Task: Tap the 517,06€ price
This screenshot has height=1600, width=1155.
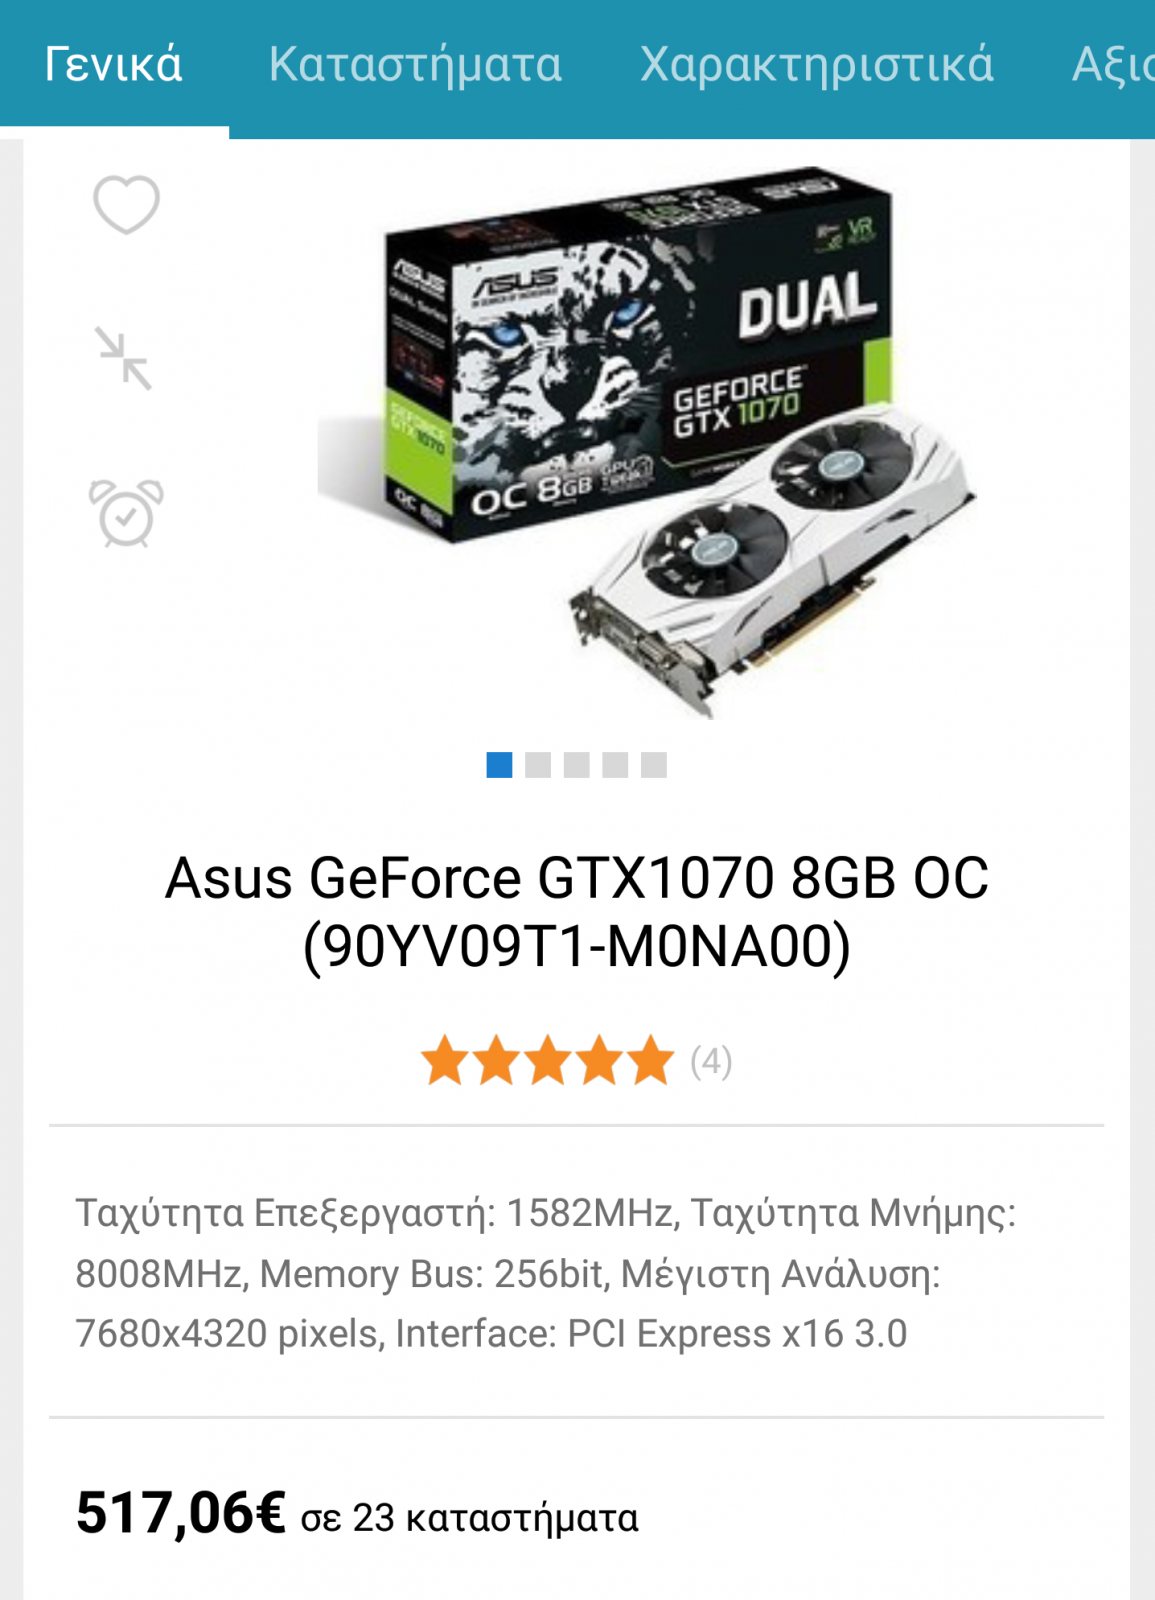Action: click(181, 1512)
